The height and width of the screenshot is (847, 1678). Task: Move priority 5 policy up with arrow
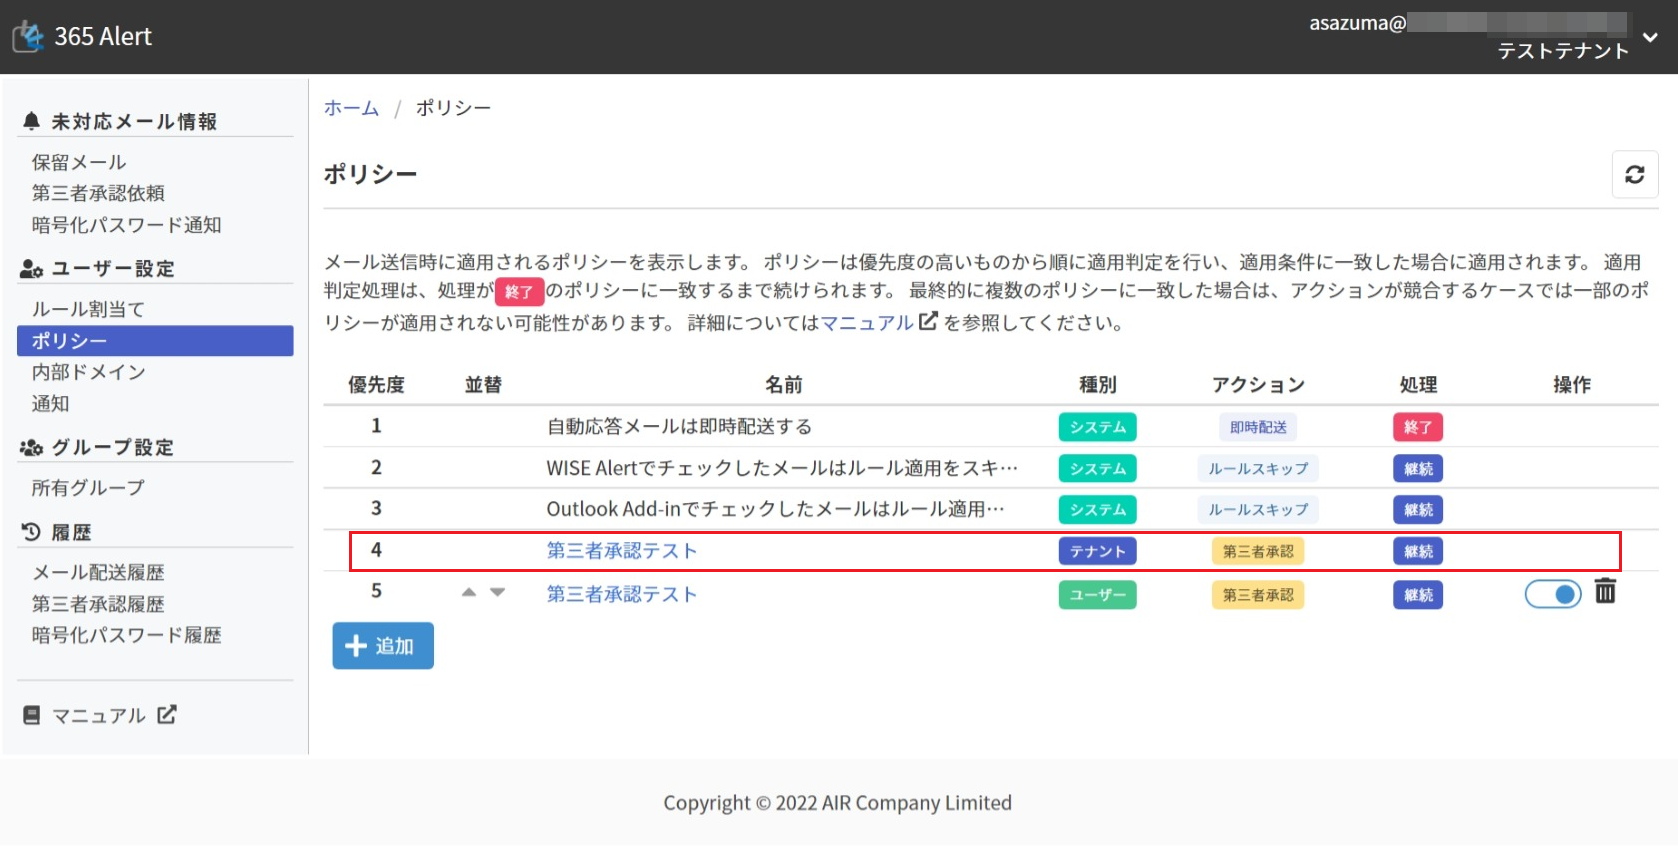(469, 593)
